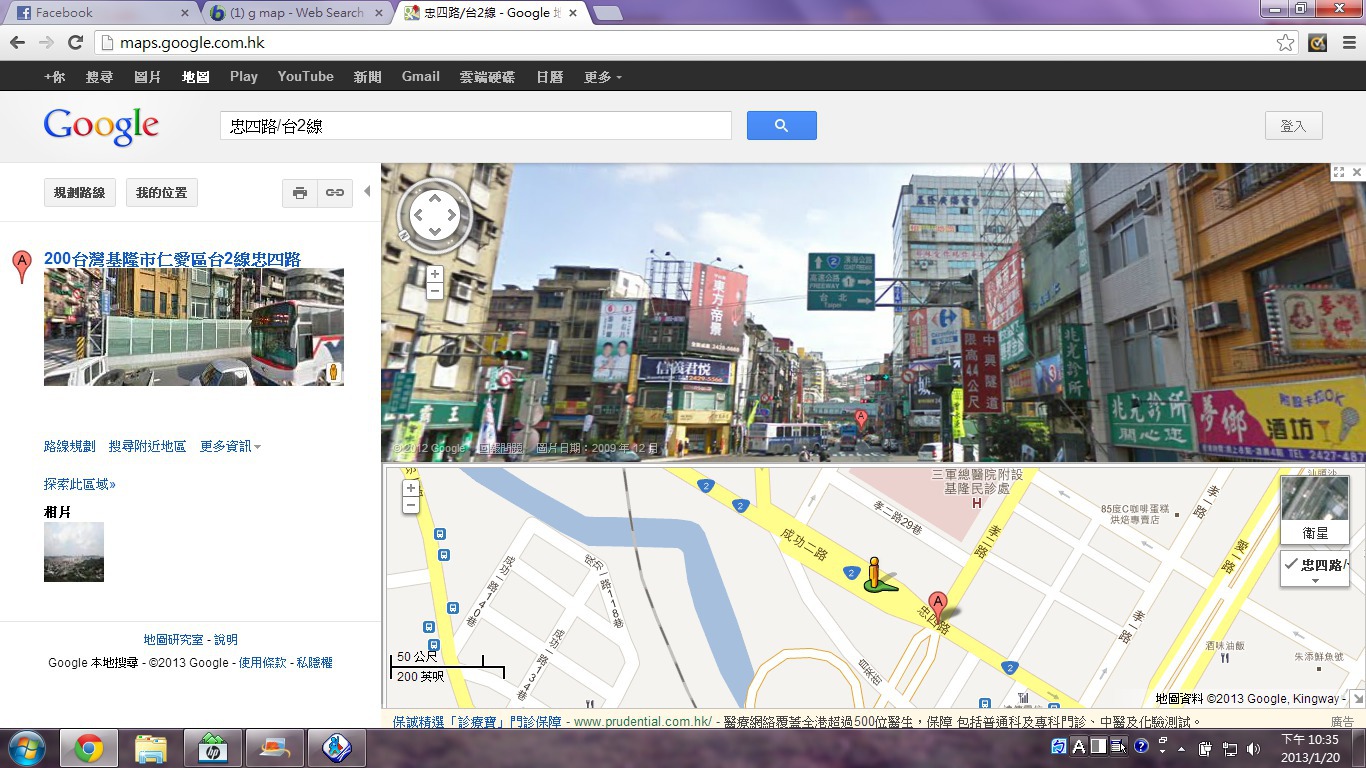Viewport: 1366px width, 768px height.
Task: Open the prudential.com.hk ad link
Action: coord(642,721)
